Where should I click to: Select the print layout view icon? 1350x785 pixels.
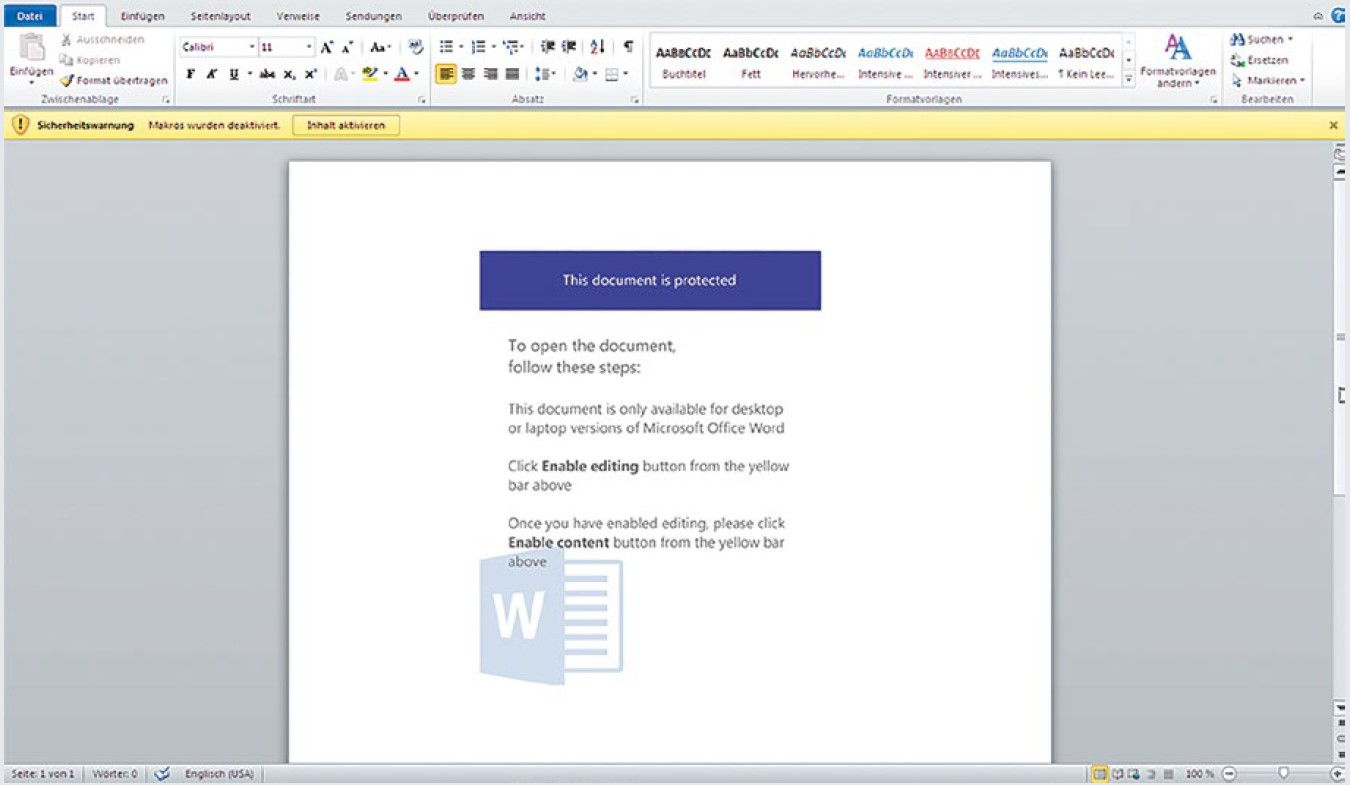(x=1100, y=774)
